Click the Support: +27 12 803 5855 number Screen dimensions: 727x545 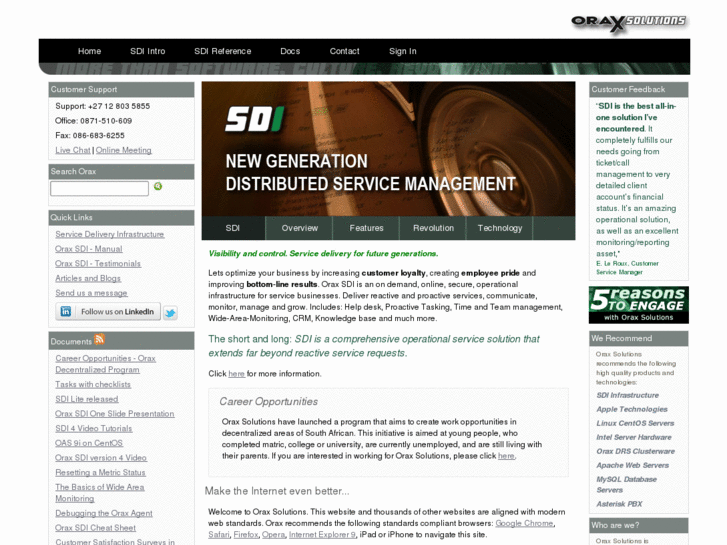pos(102,106)
